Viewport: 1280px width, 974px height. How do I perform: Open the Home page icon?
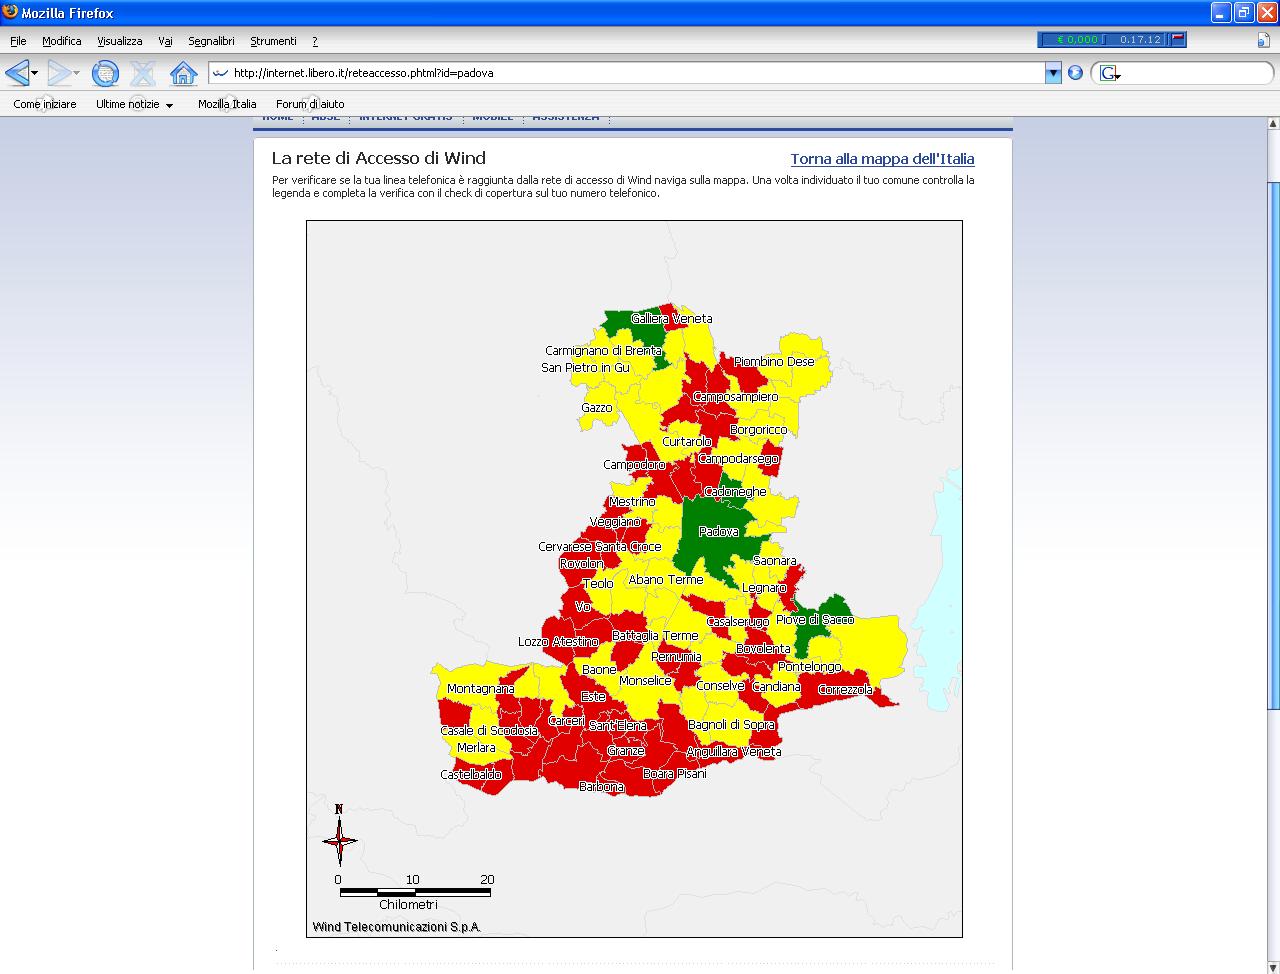click(x=183, y=73)
